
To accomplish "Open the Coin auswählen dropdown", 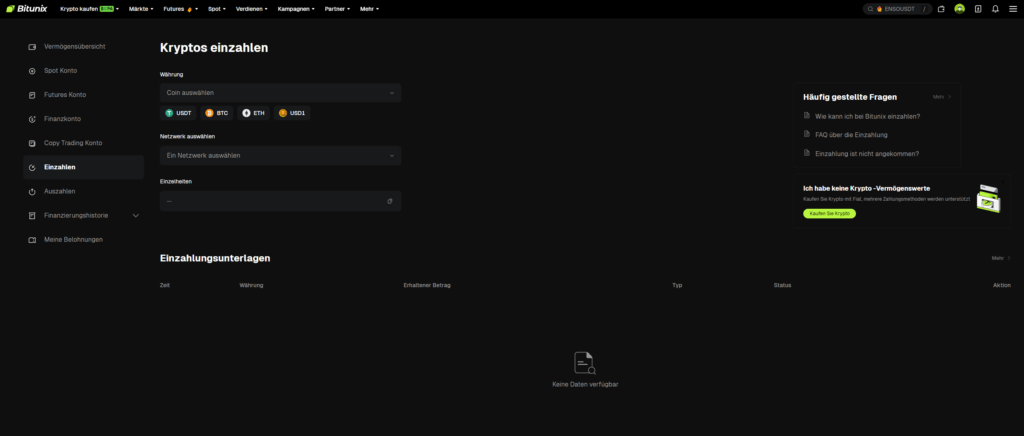I will click(280, 93).
